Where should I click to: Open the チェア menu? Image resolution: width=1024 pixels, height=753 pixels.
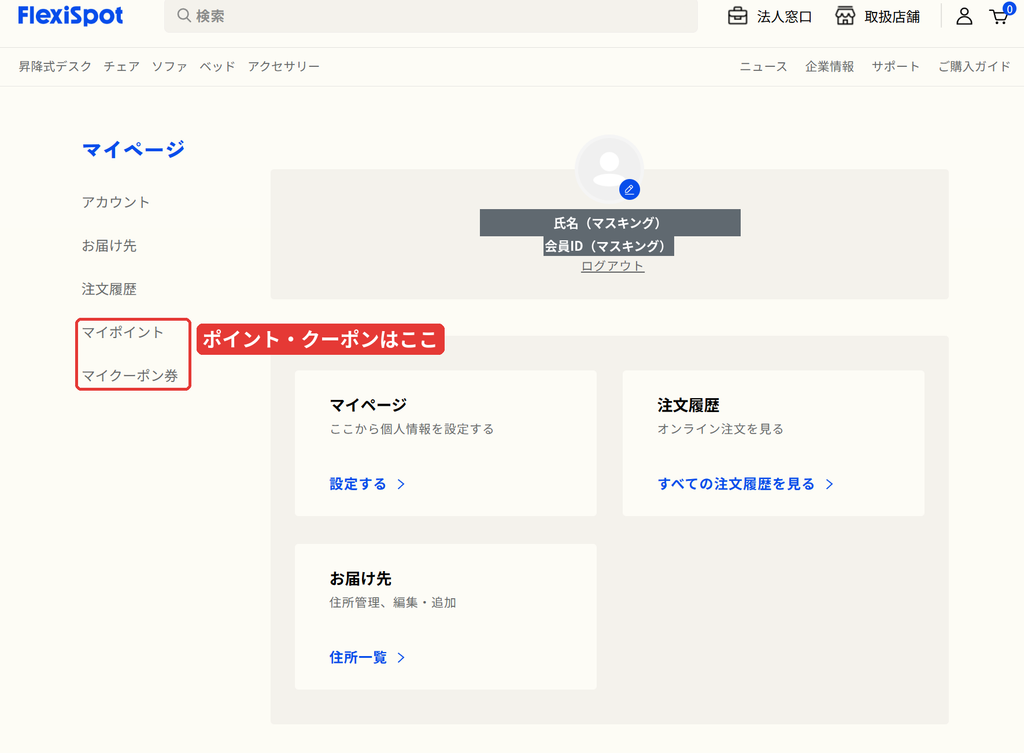pyautogui.click(x=121, y=66)
